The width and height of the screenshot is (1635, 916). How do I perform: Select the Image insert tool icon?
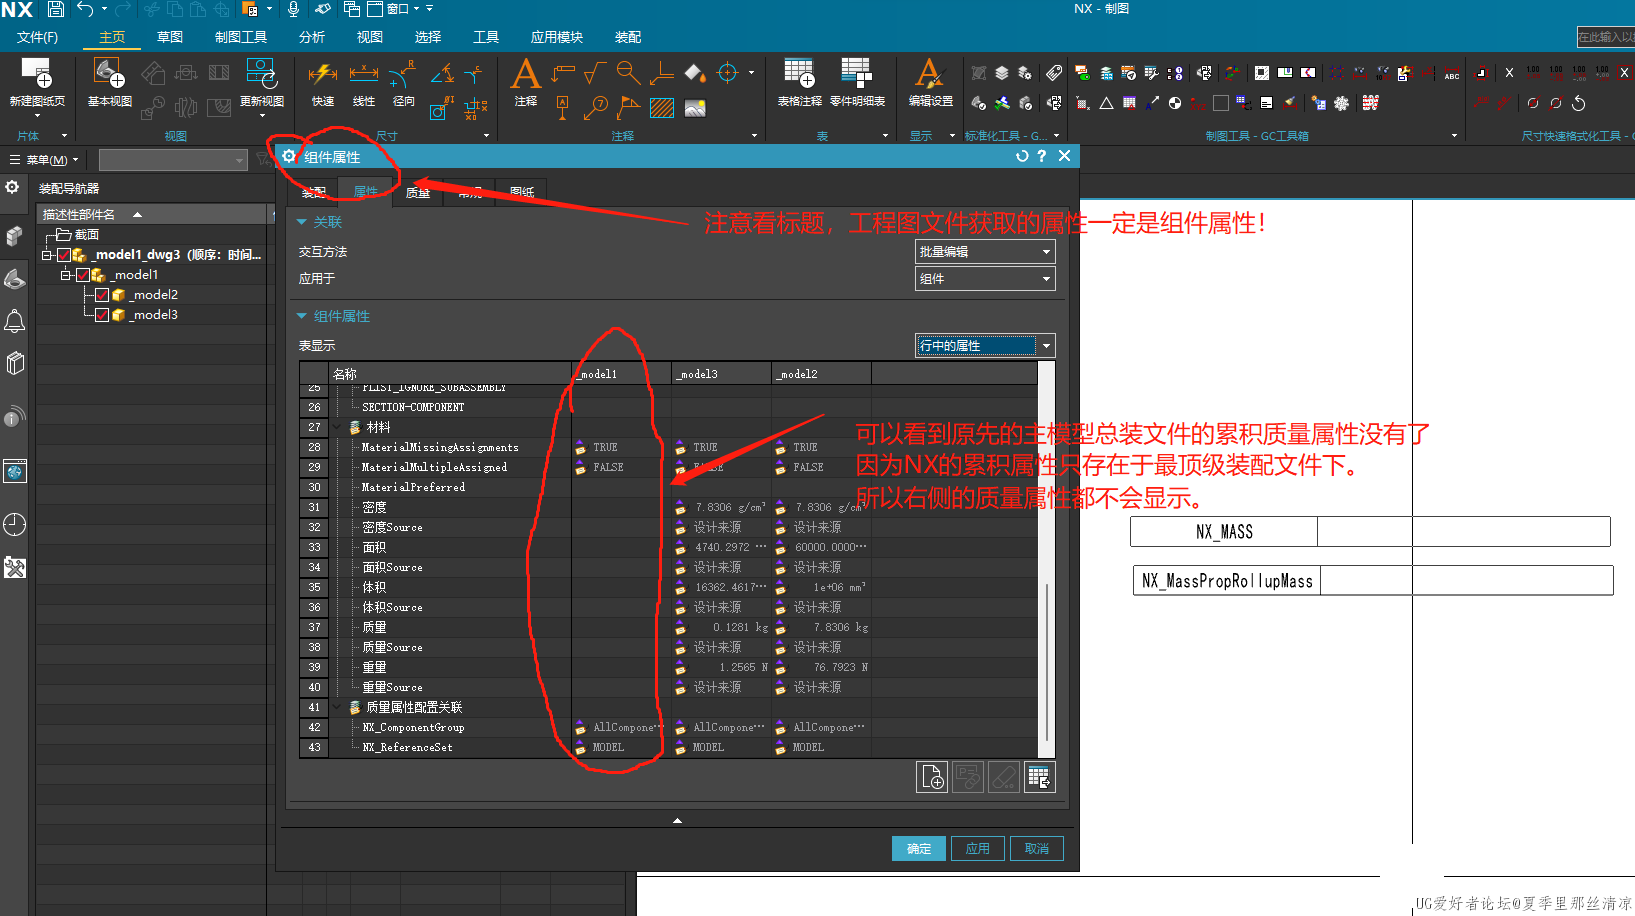[x=695, y=107]
